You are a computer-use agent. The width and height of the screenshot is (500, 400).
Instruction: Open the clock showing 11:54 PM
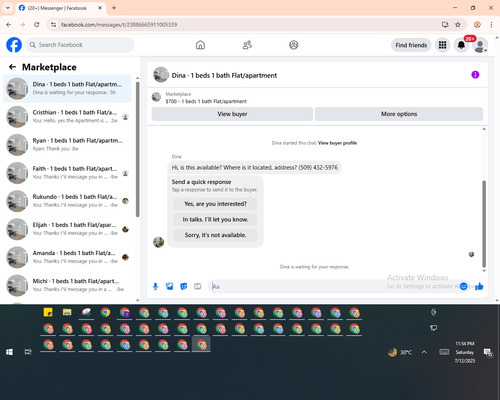(x=465, y=352)
